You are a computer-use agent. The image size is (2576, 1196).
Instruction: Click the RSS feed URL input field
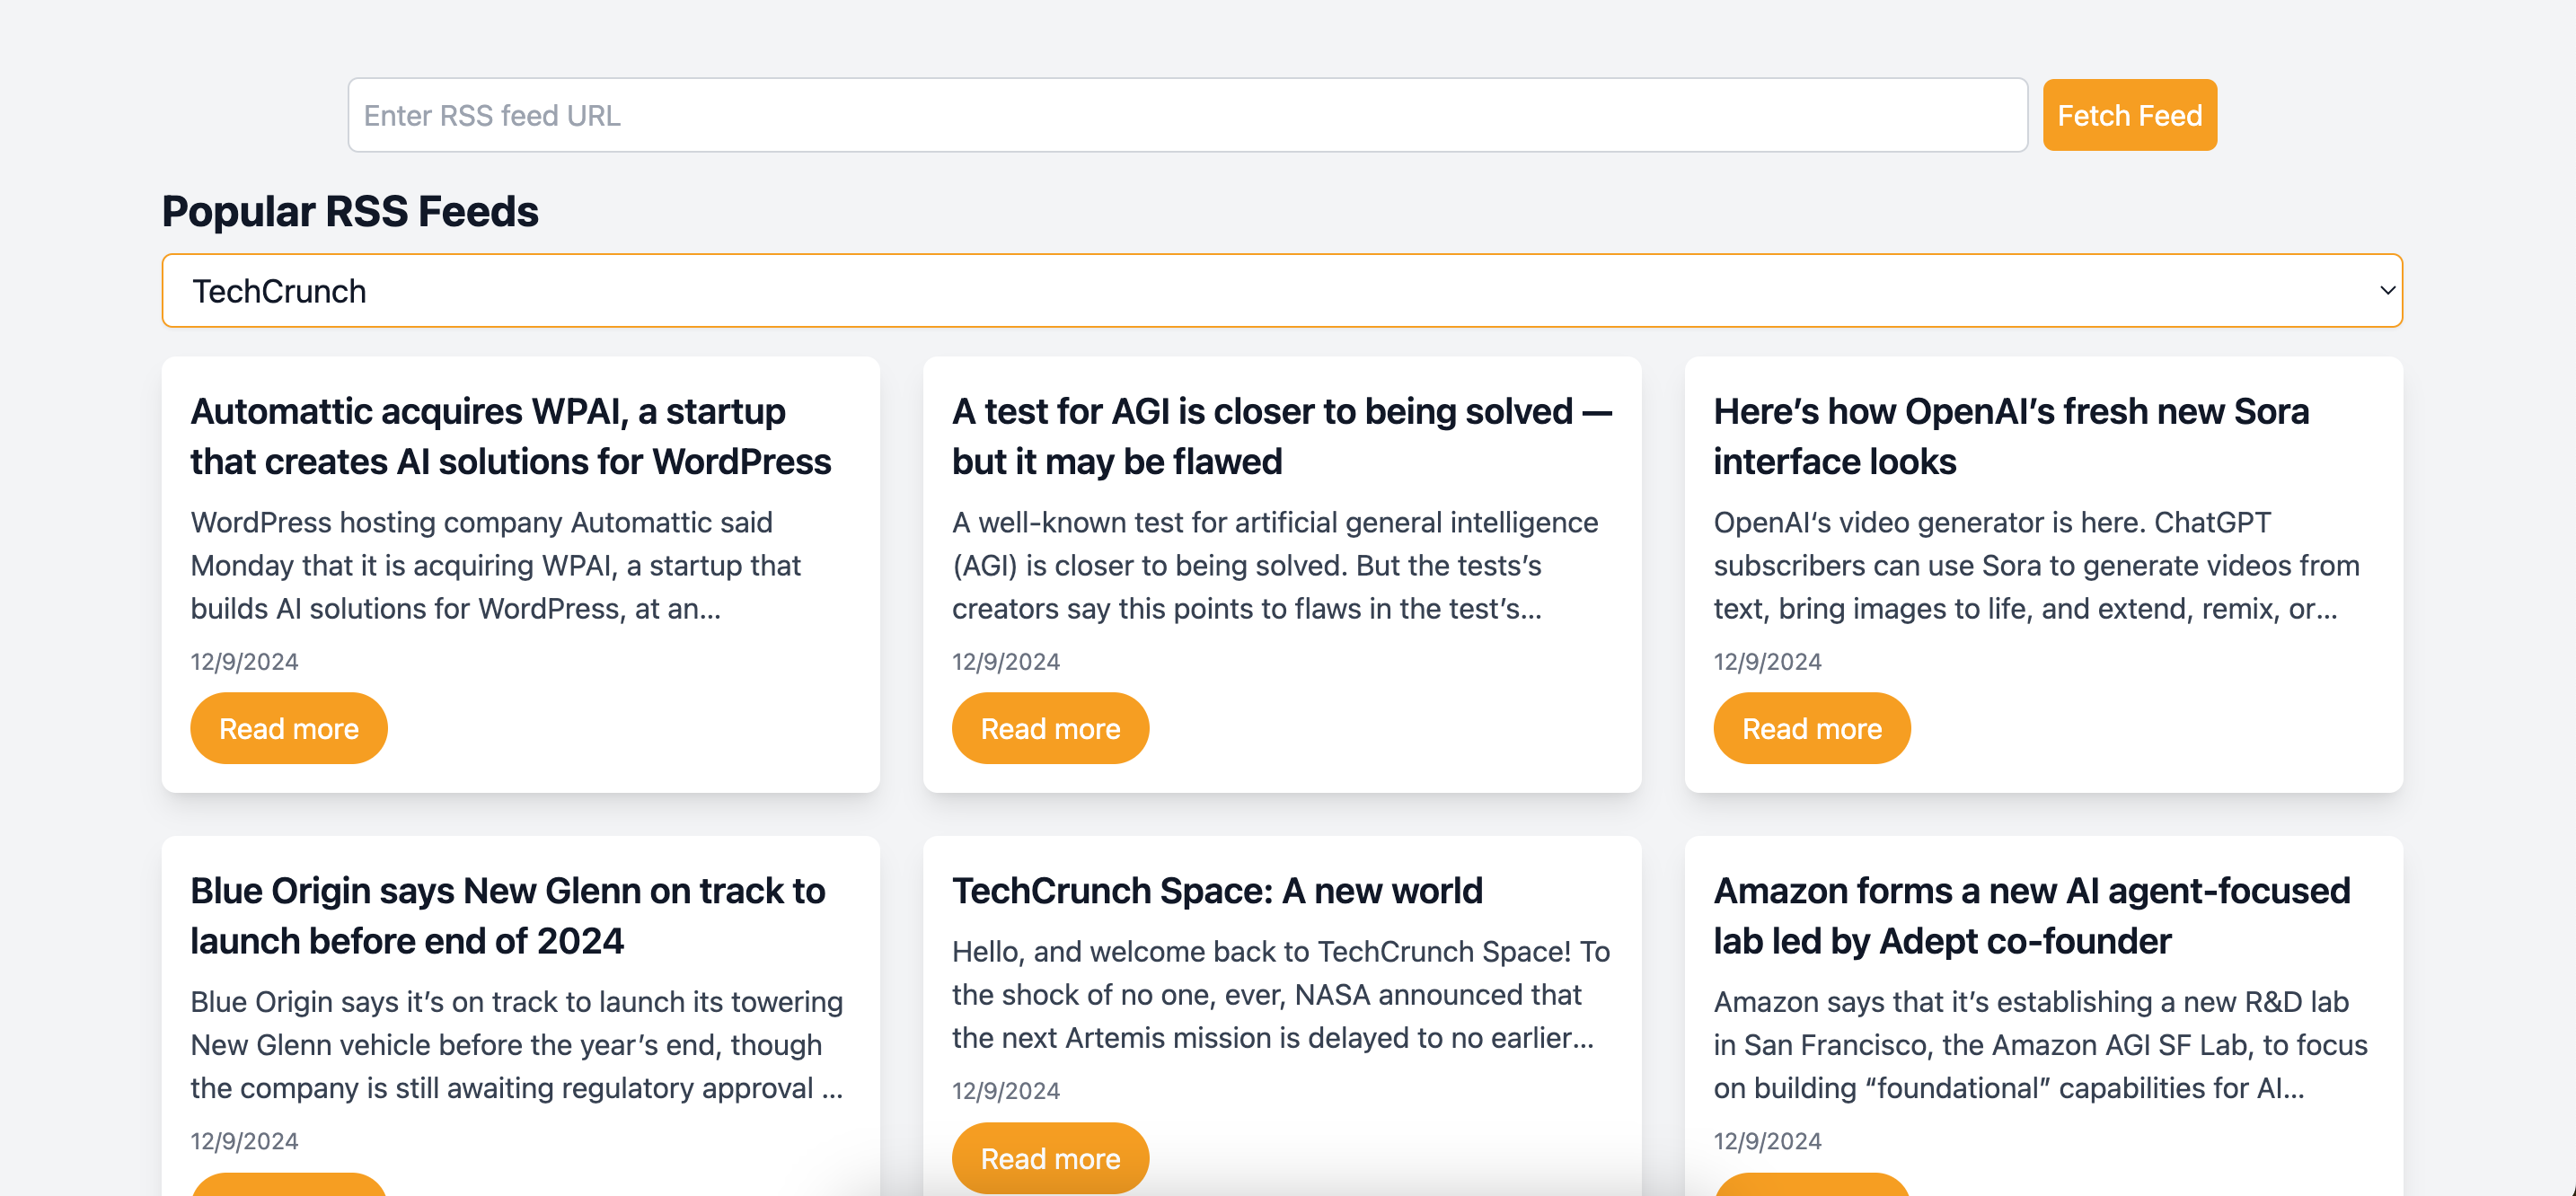point(1186,115)
